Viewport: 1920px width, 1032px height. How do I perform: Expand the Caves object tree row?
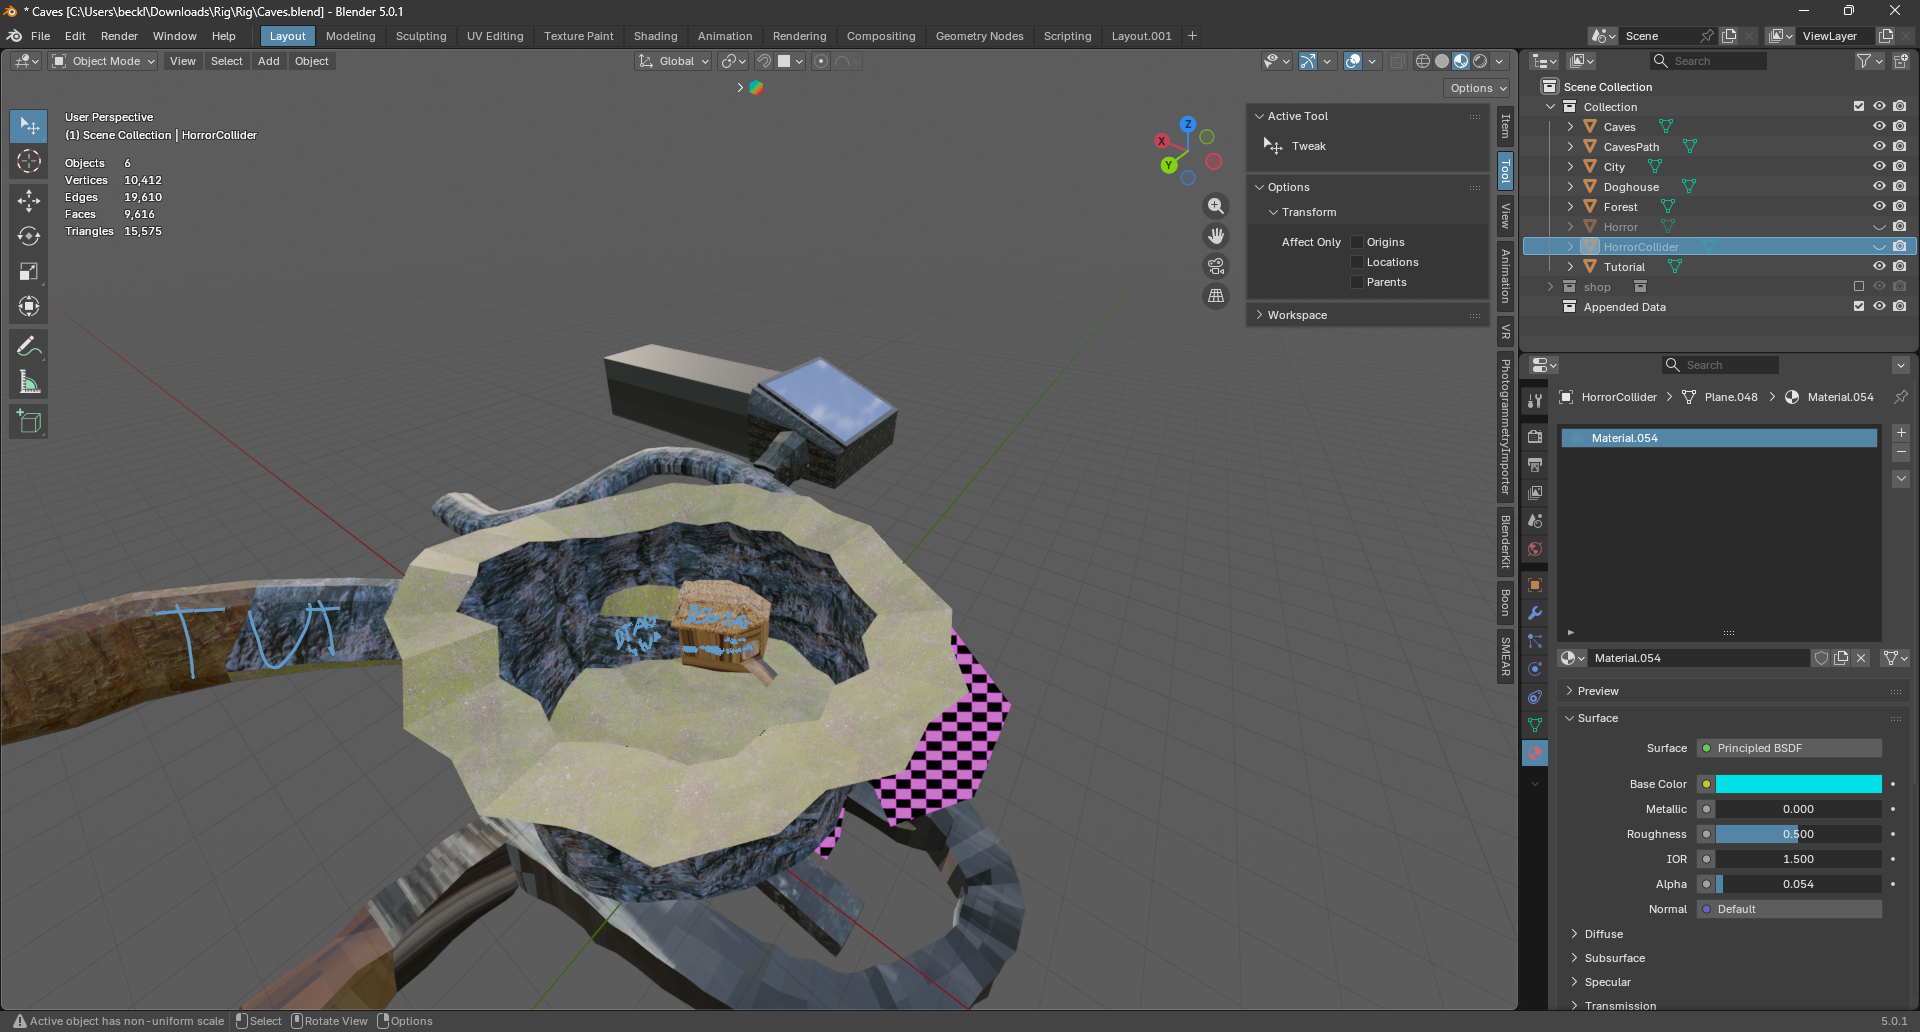click(x=1570, y=127)
